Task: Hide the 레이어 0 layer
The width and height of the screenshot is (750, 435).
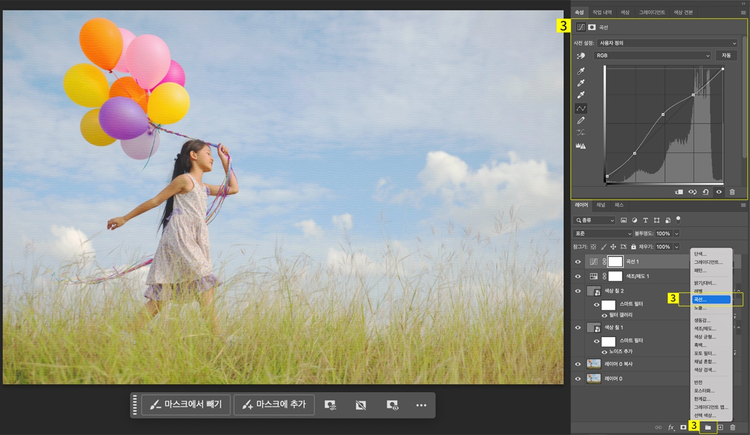Action: pos(578,378)
